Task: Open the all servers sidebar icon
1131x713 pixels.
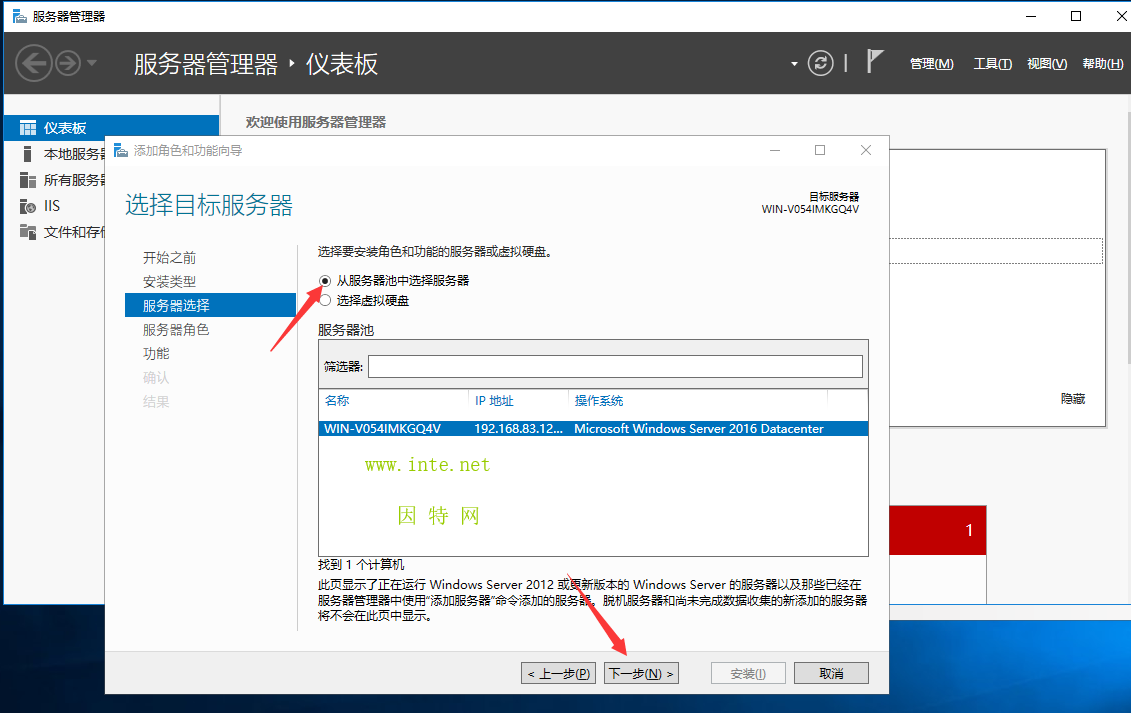Action: click(x=27, y=180)
